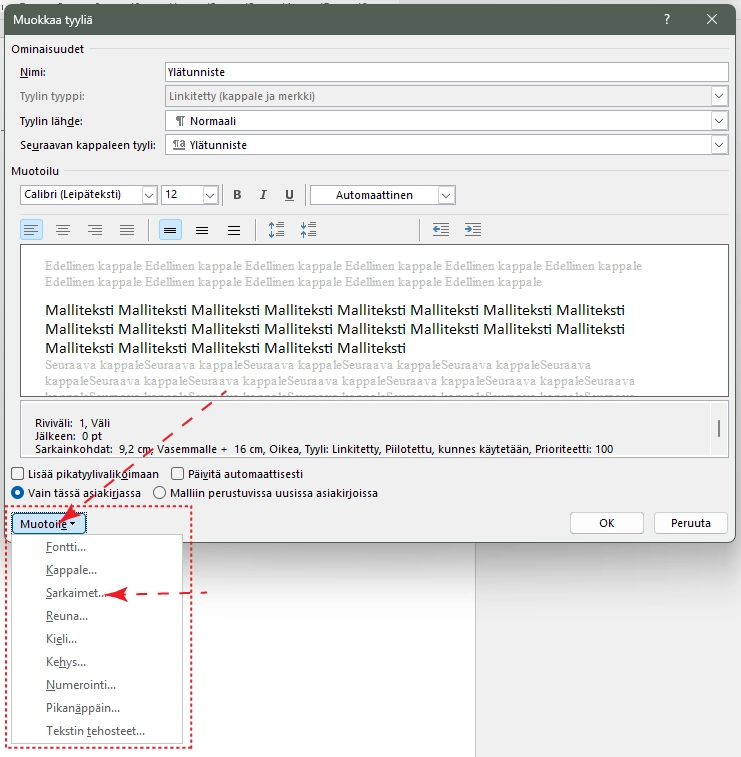Align text to the left
Screen dimensions: 741x757
click(x=32, y=230)
